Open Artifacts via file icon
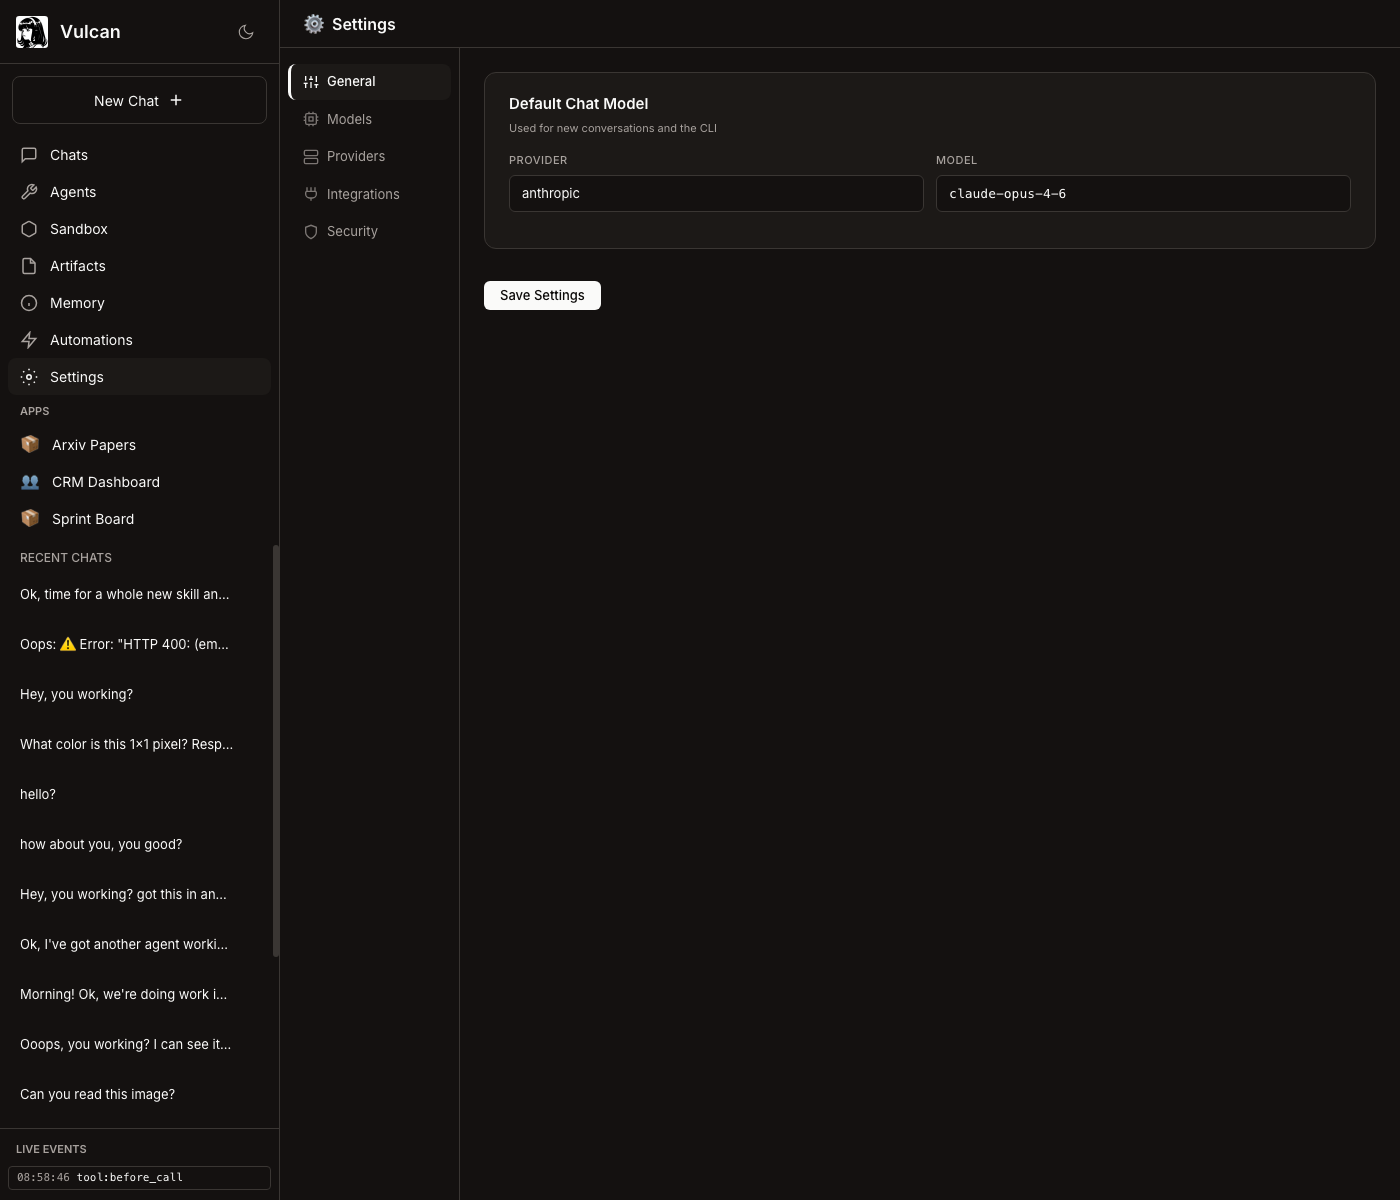 click(x=29, y=266)
